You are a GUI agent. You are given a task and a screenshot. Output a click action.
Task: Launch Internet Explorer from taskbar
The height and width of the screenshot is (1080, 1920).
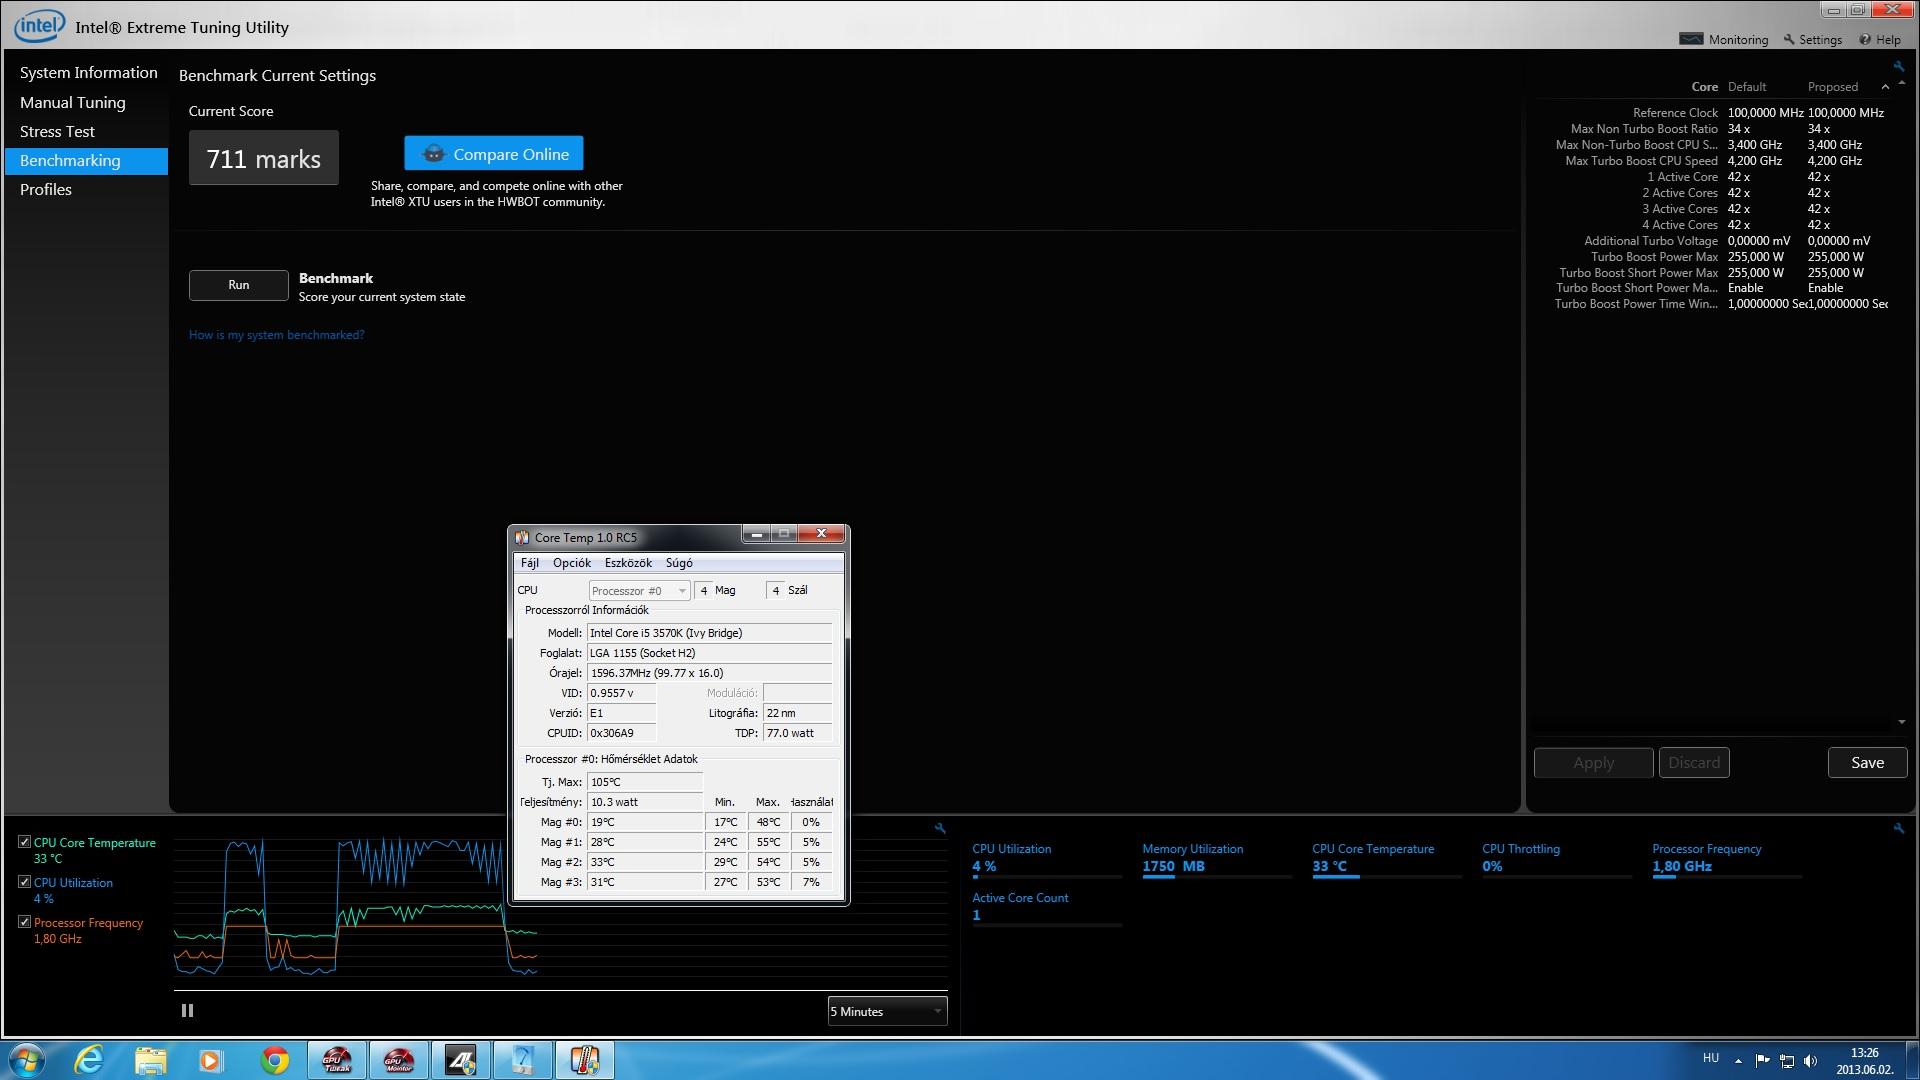point(90,1060)
